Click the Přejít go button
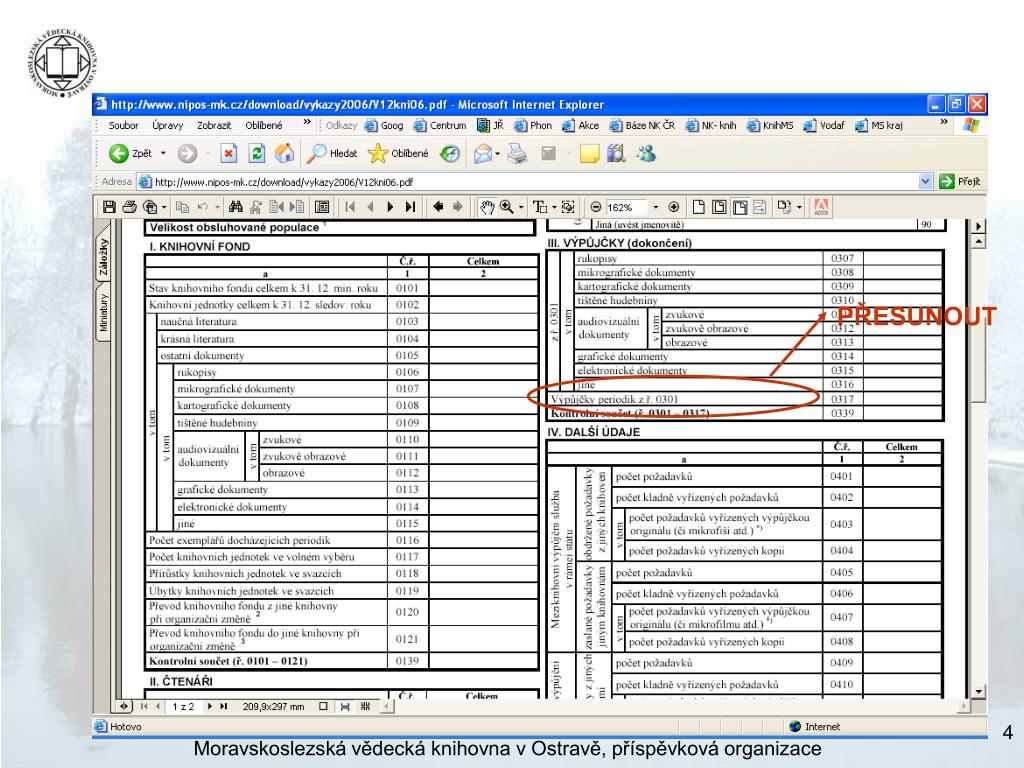Image resolution: width=1024 pixels, height=768 pixels. coord(960,182)
